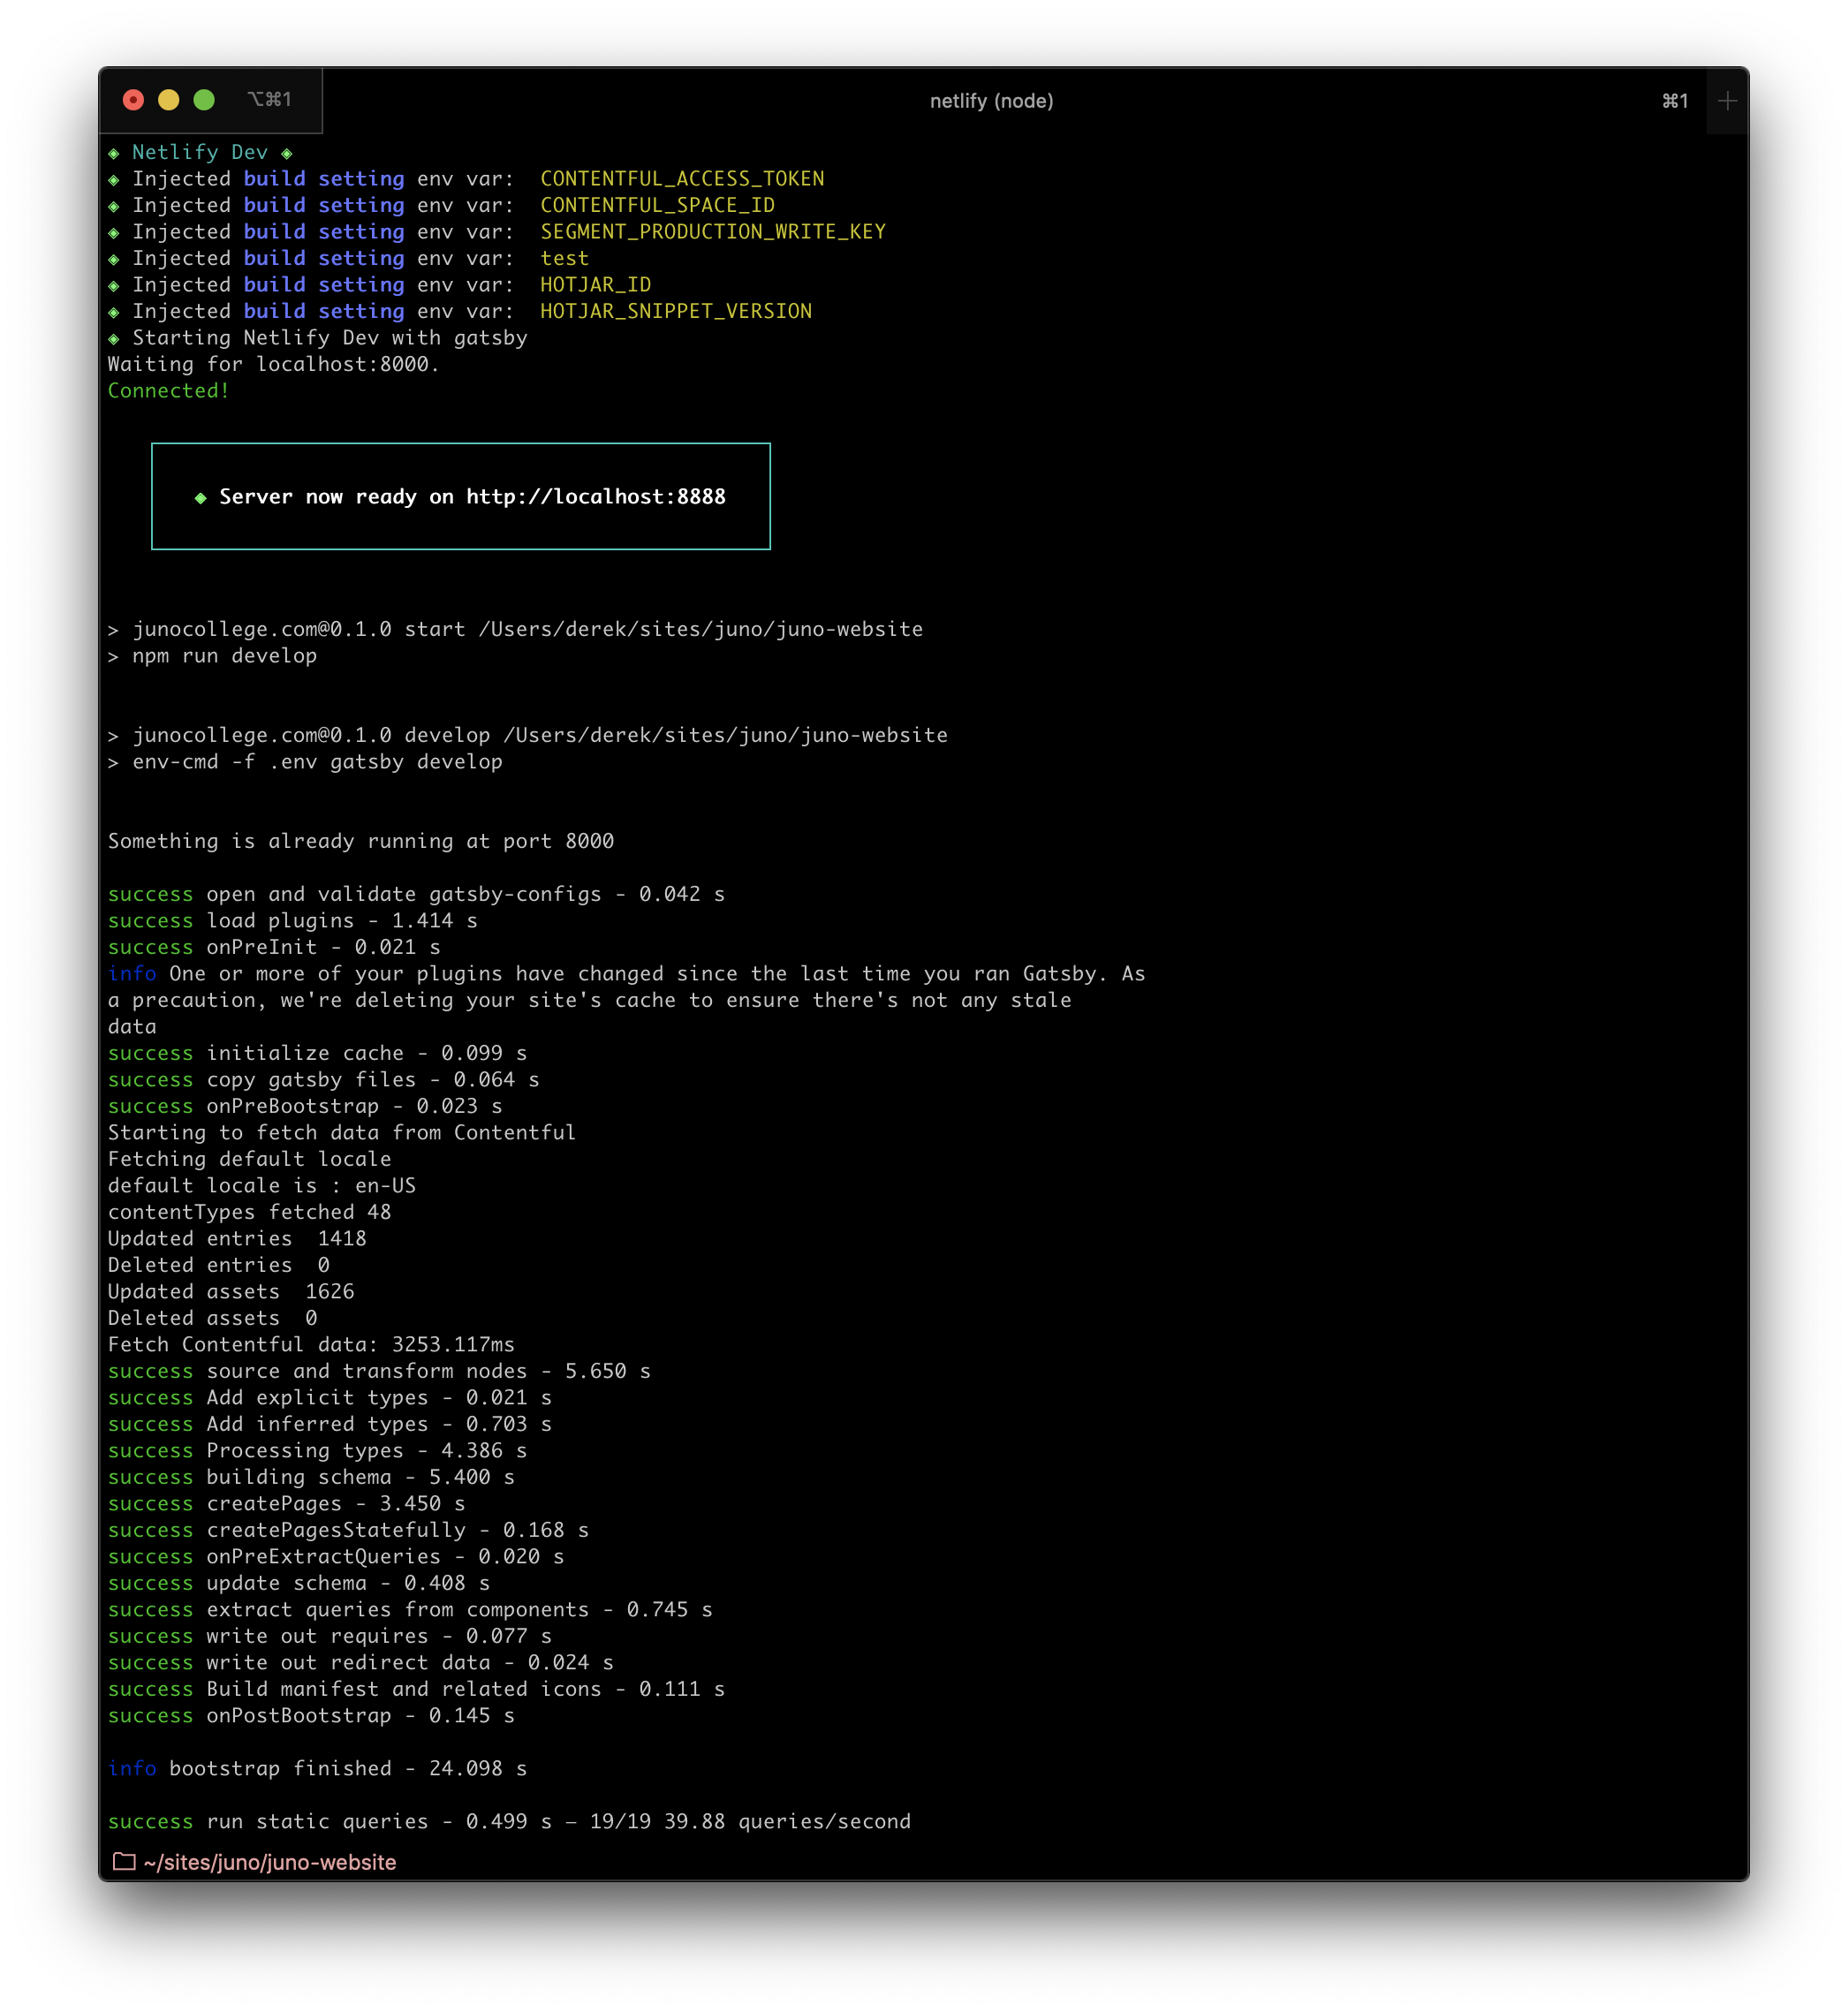This screenshot has width=1848, height=2012.
Task: Click 'success copy gatsby files' line
Action: pos(324,1079)
